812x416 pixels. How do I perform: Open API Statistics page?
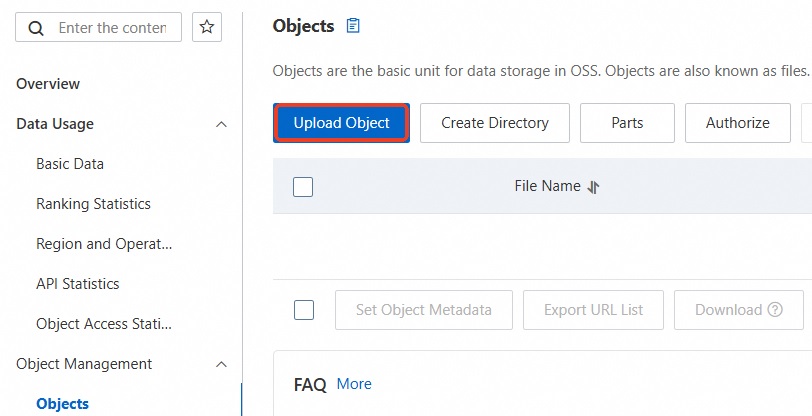click(77, 284)
